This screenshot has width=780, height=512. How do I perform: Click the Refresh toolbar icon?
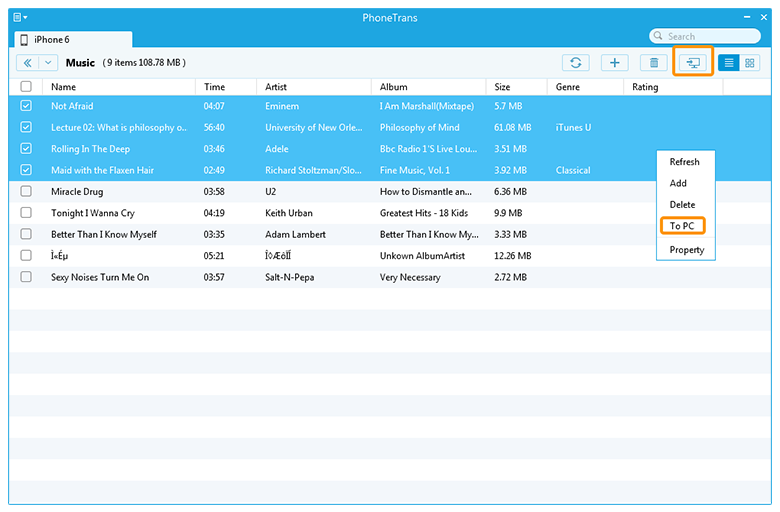pyautogui.click(x=575, y=63)
